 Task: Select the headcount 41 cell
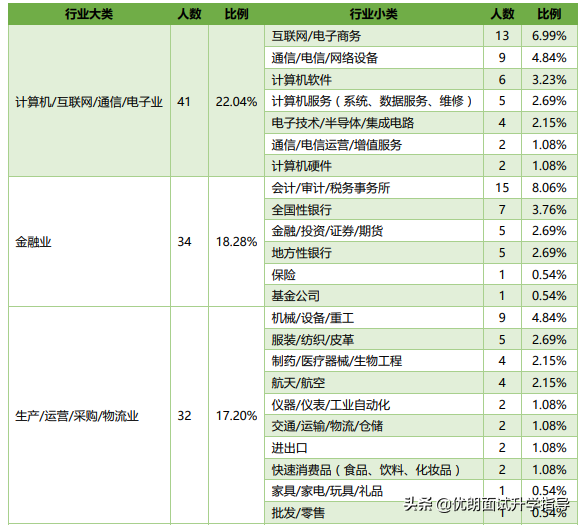coord(189,101)
